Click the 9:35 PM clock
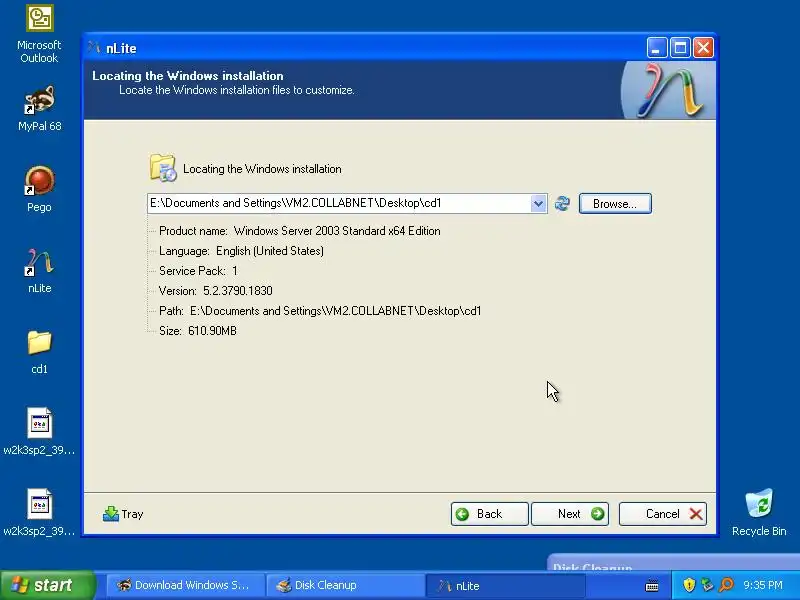Screen dimensions: 800x600 tap(763, 585)
